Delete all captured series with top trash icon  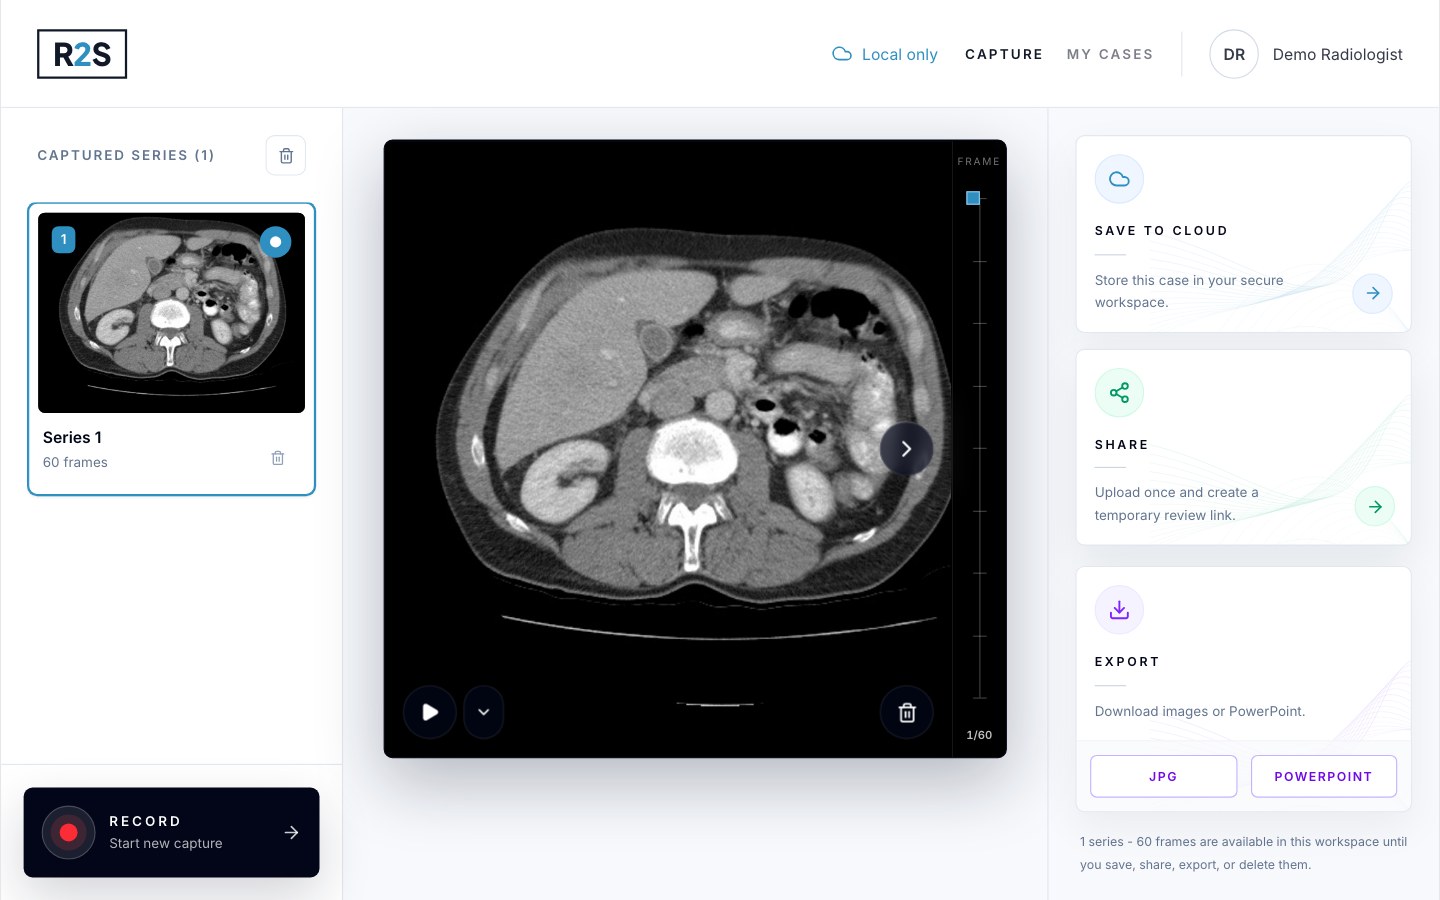[286, 155]
